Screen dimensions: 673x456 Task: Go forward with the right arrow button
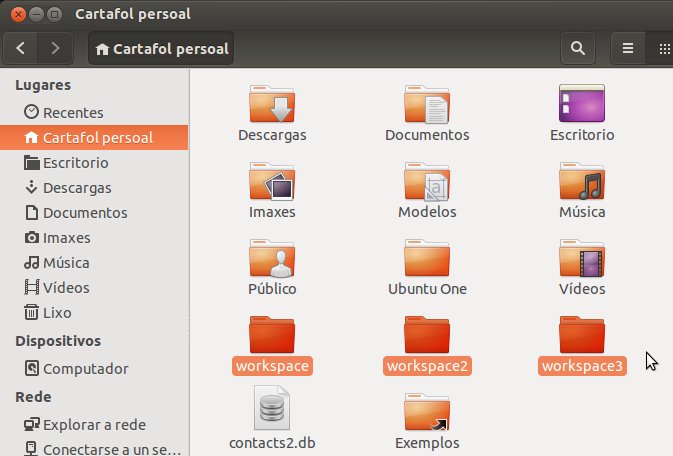55,48
